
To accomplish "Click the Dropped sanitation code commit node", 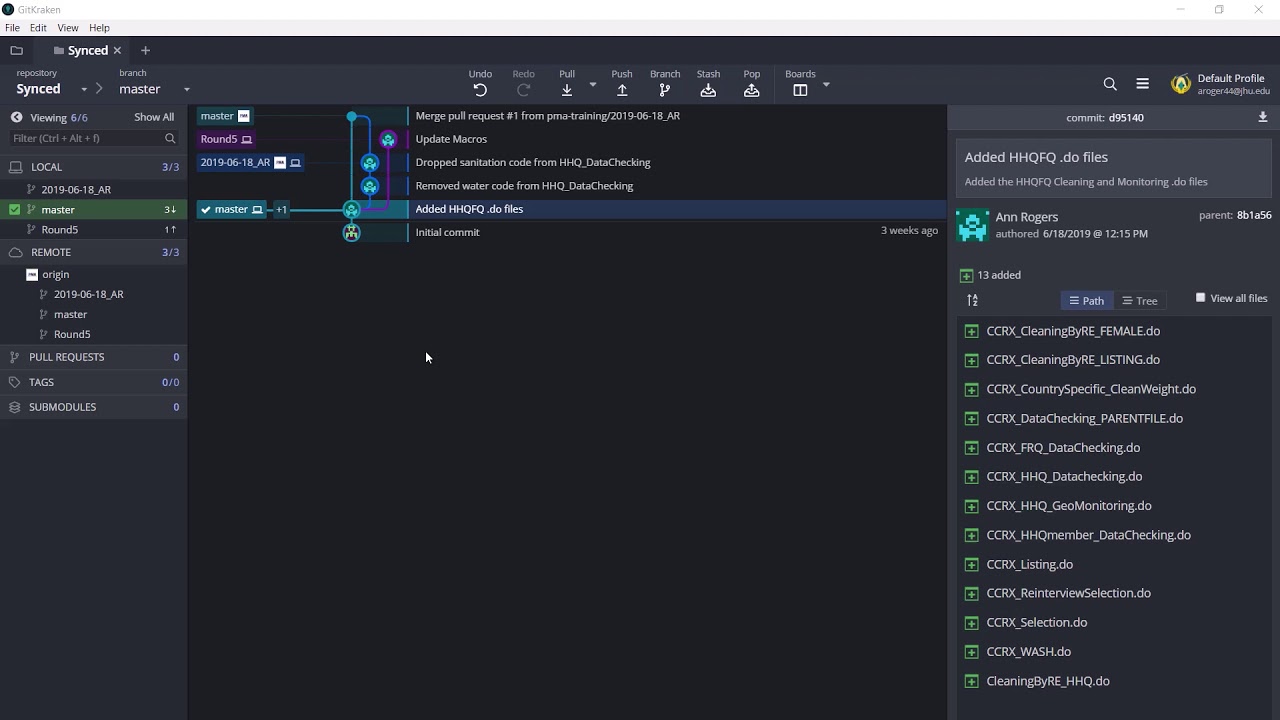I will (370, 162).
